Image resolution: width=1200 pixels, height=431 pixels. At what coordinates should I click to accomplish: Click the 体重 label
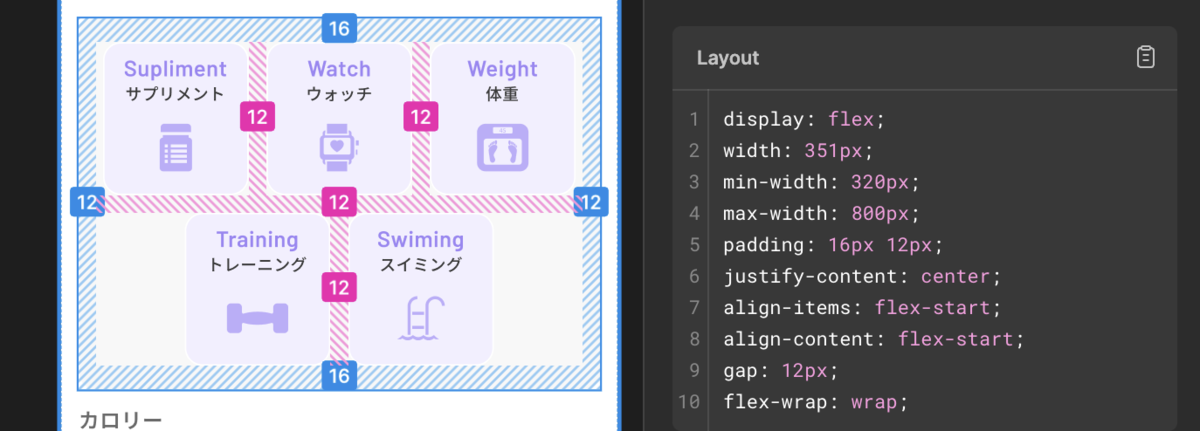point(502,95)
